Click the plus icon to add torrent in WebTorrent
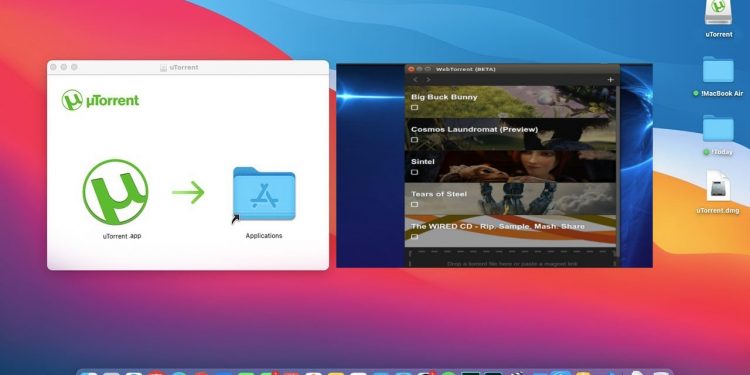This screenshot has width=750, height=375. coord(610,79)
